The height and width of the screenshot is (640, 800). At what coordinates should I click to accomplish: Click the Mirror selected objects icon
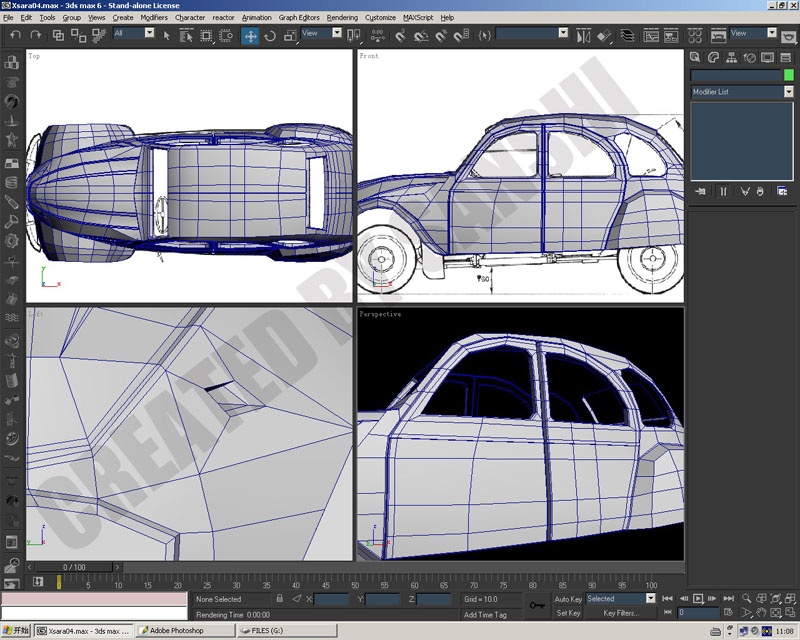583,36
